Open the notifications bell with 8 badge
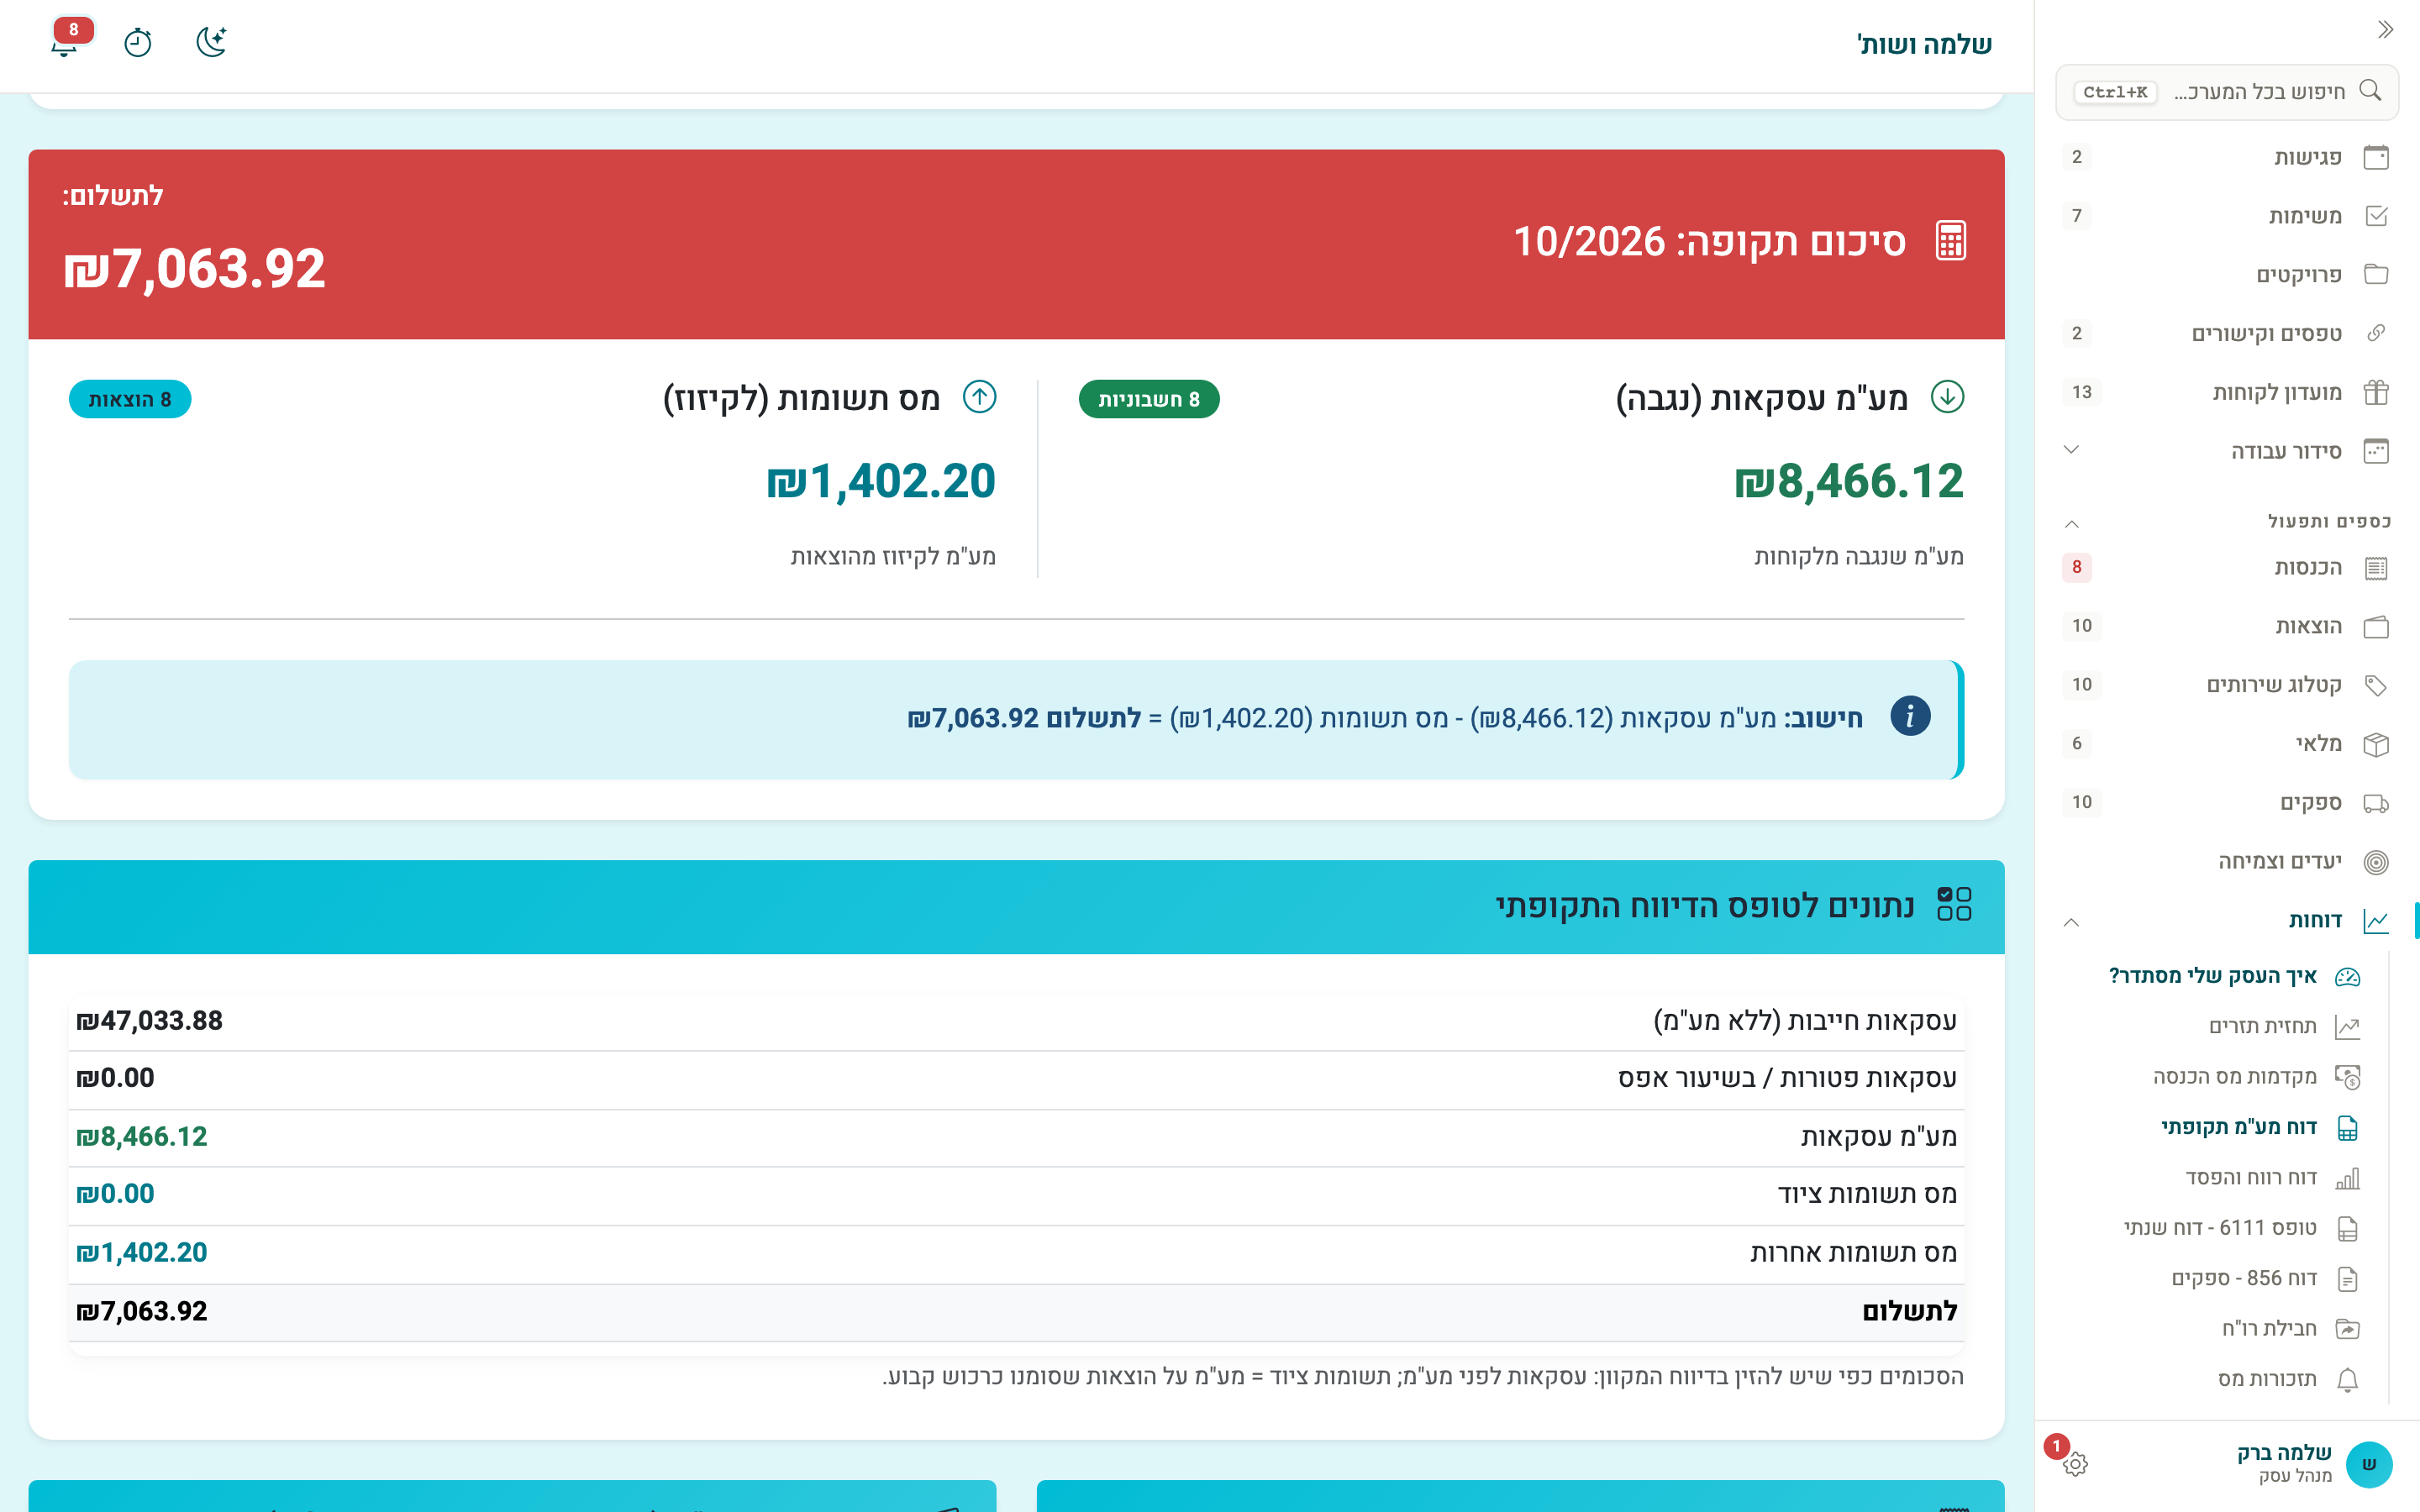2420x1512 pixels. (x=65, y=42)
